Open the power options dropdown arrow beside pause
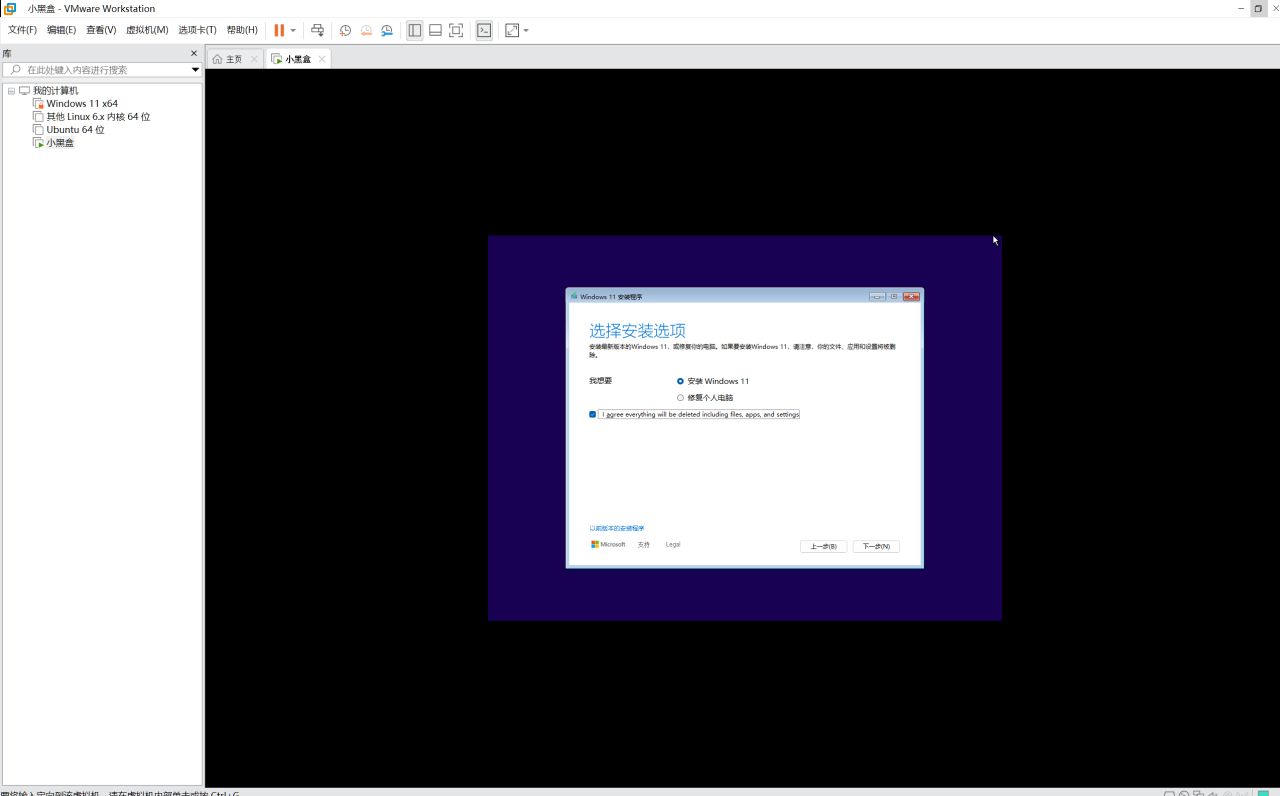 293,30
